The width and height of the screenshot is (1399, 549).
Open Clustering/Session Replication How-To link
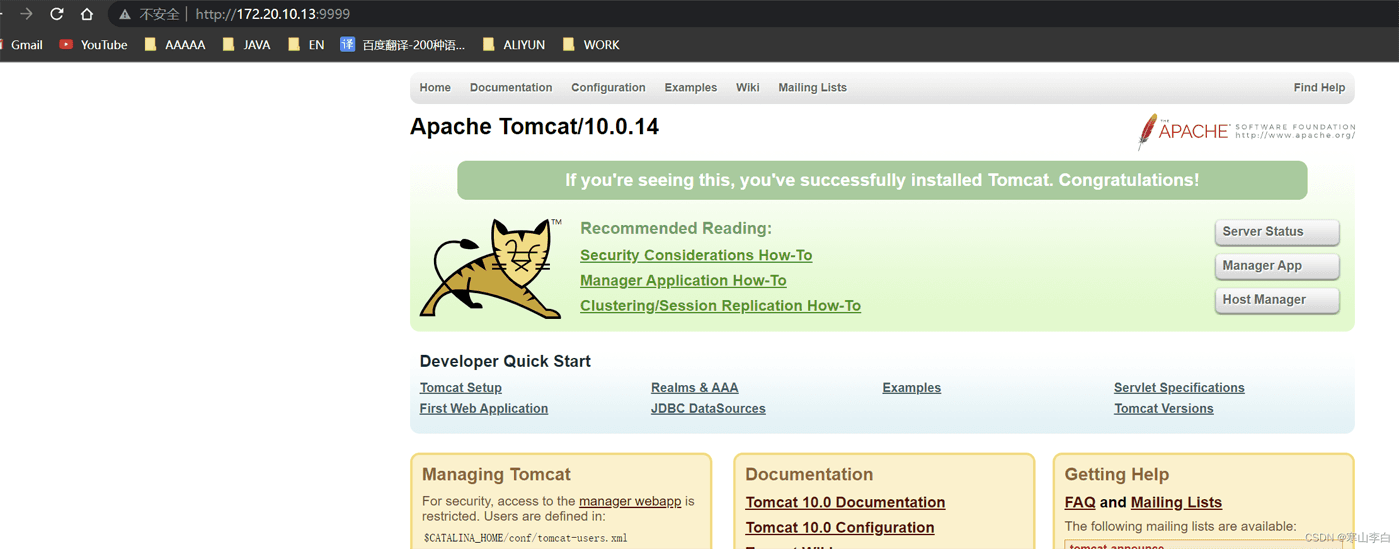pyautogui.click(x=720, y=306)
